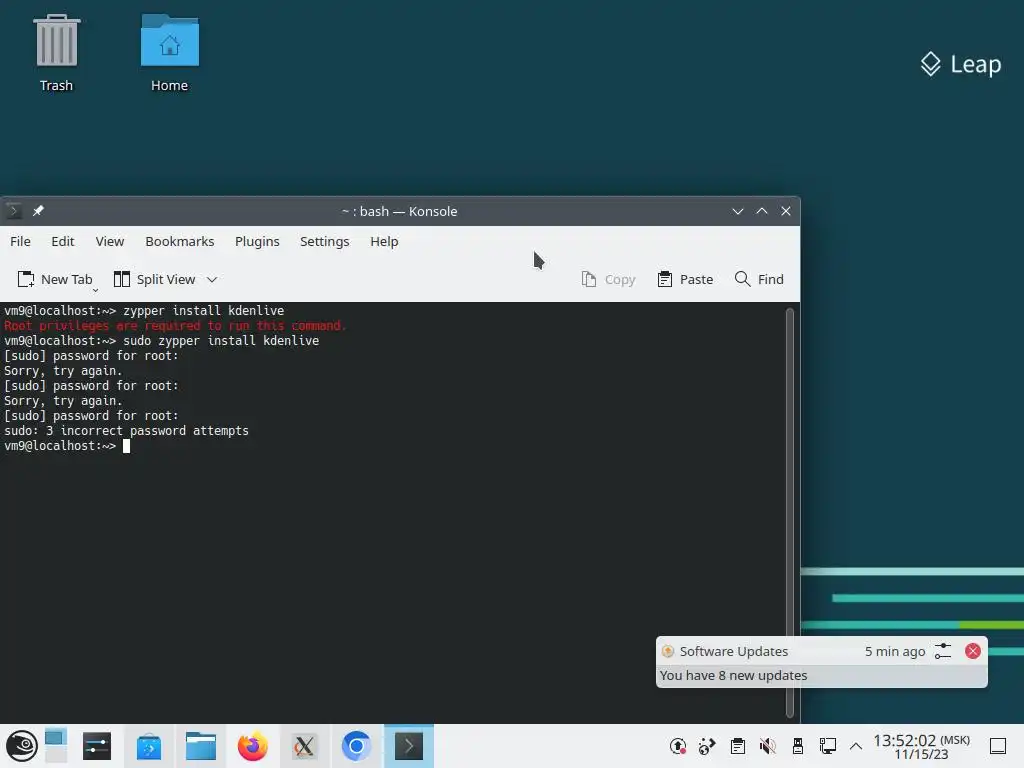
Task: Open a New Tab in Konsole
Action: [x=55, y=280]
